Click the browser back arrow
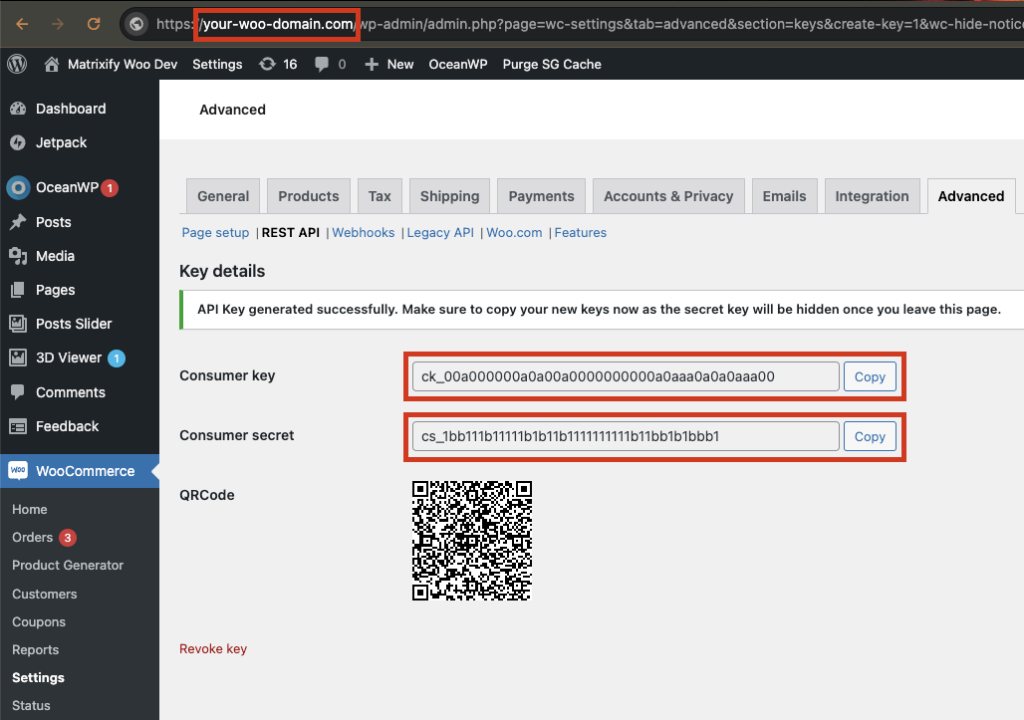 point(20,22)
